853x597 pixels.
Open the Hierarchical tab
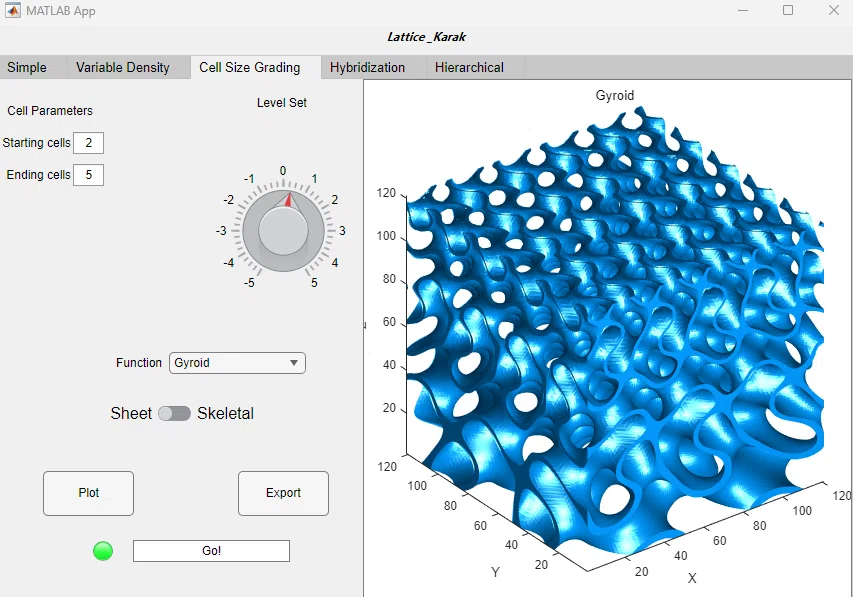point(469,67)
